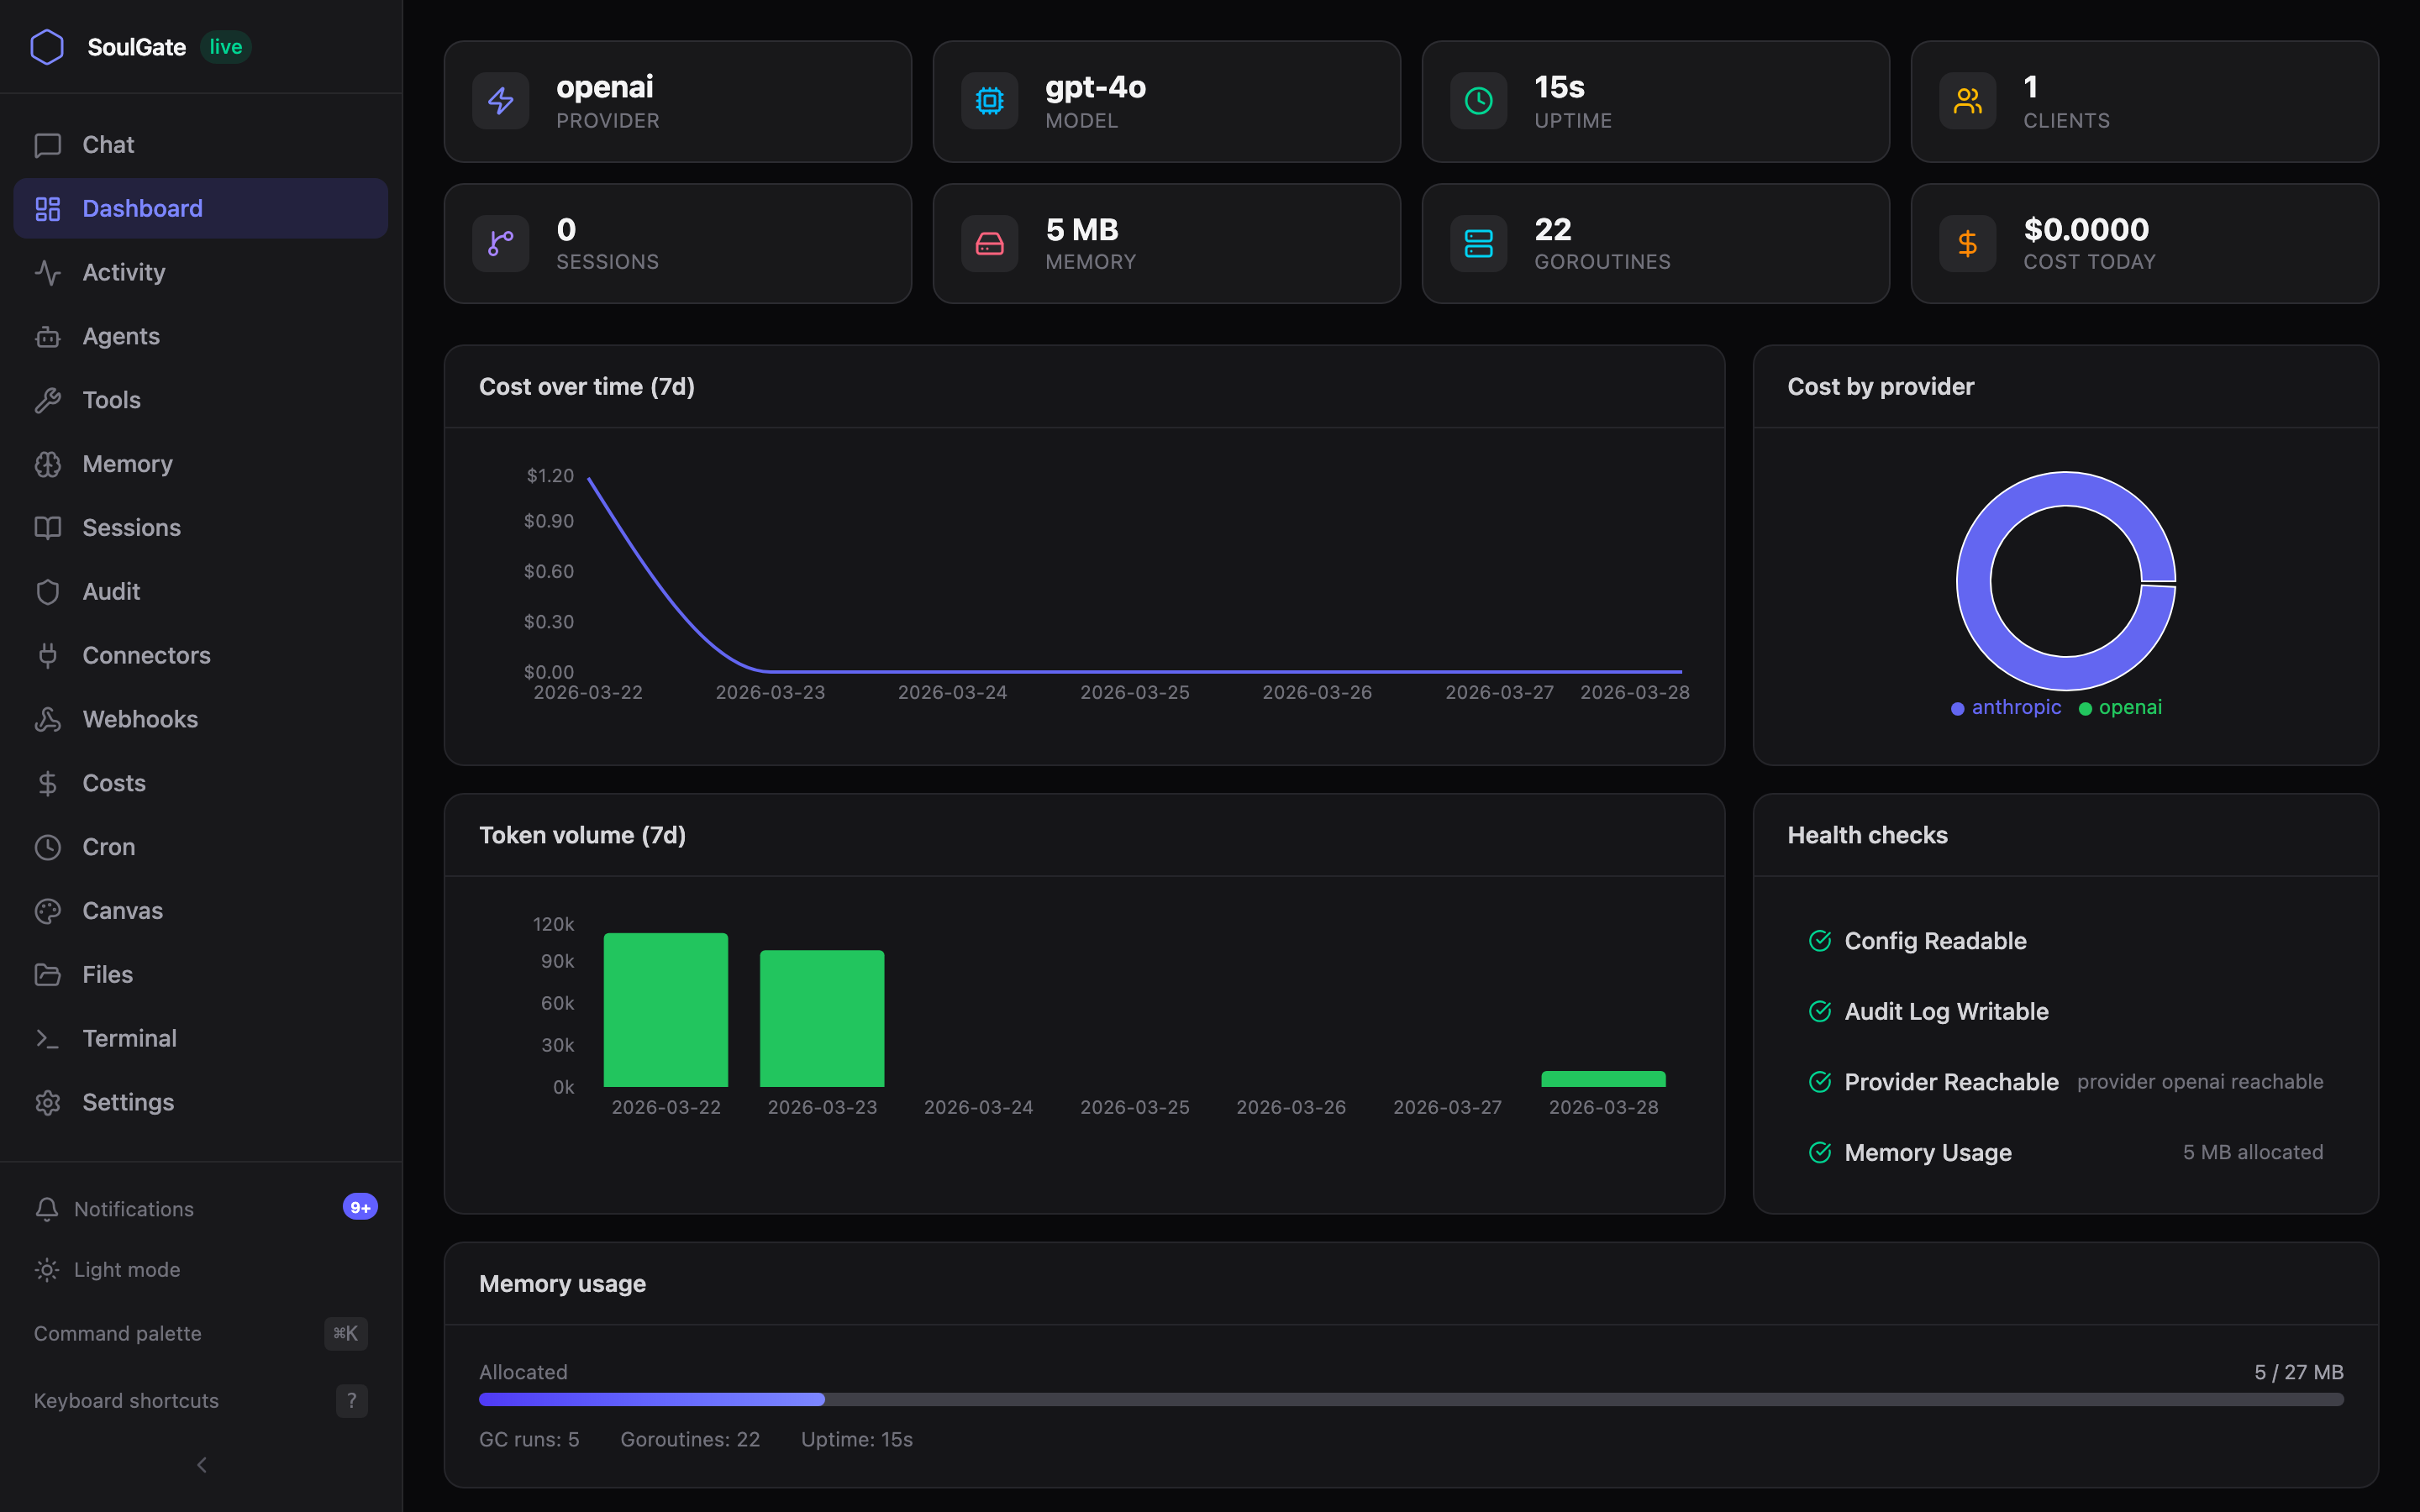
Task: Click the "$0.0000" cost today value
Action: (x=2086, y=230)
